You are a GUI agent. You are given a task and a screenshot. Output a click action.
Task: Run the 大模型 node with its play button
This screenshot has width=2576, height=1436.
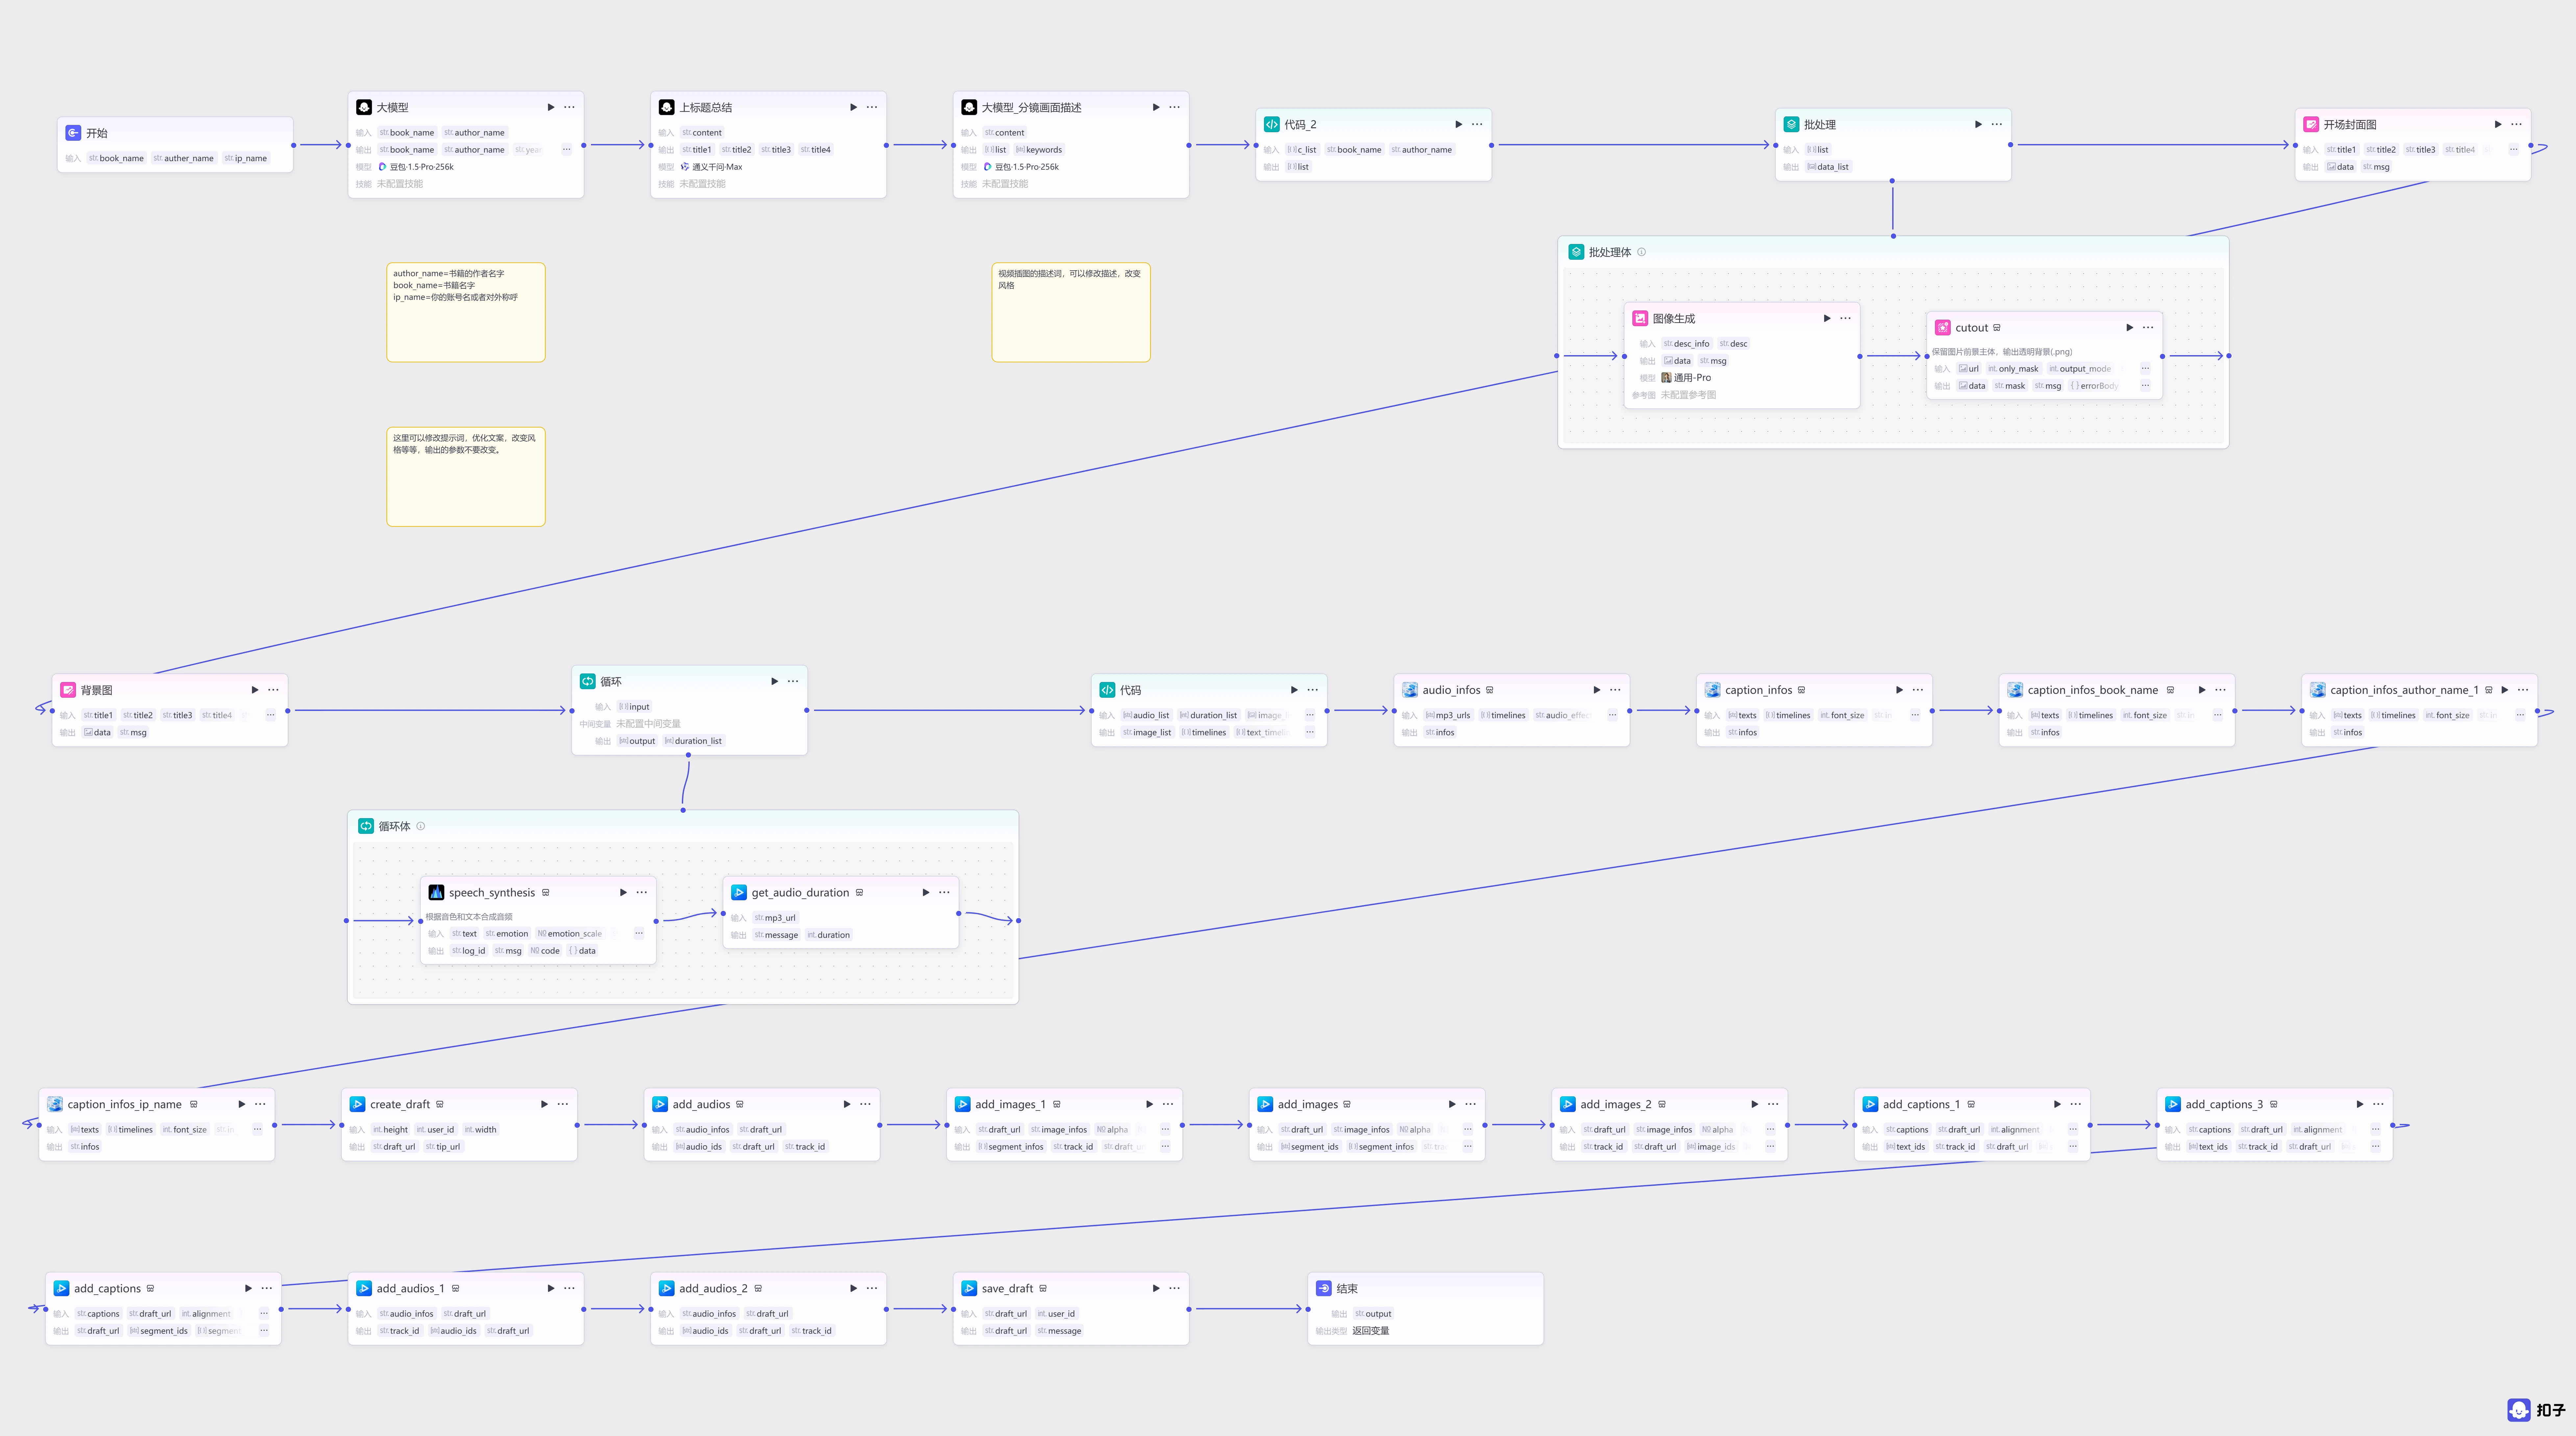[x=551, y=107]
